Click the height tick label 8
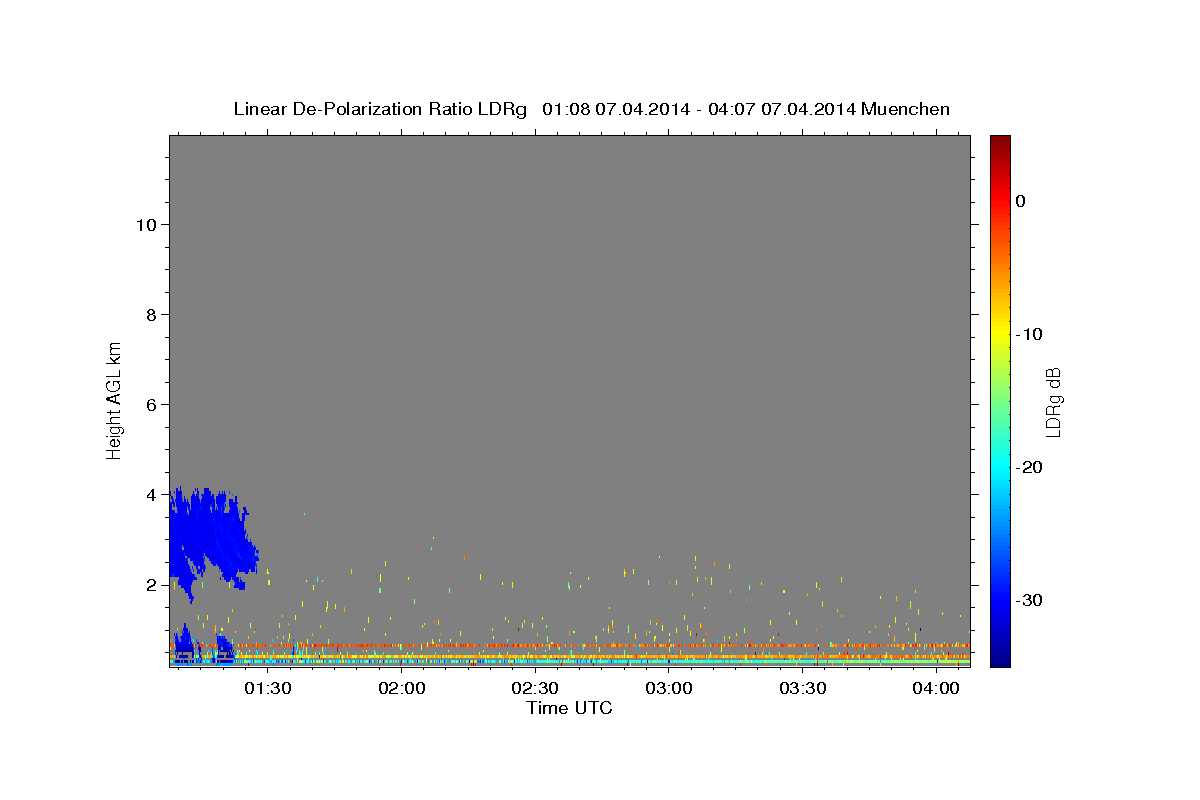This screenshot has width=1200, height=800. pos(152,315)
